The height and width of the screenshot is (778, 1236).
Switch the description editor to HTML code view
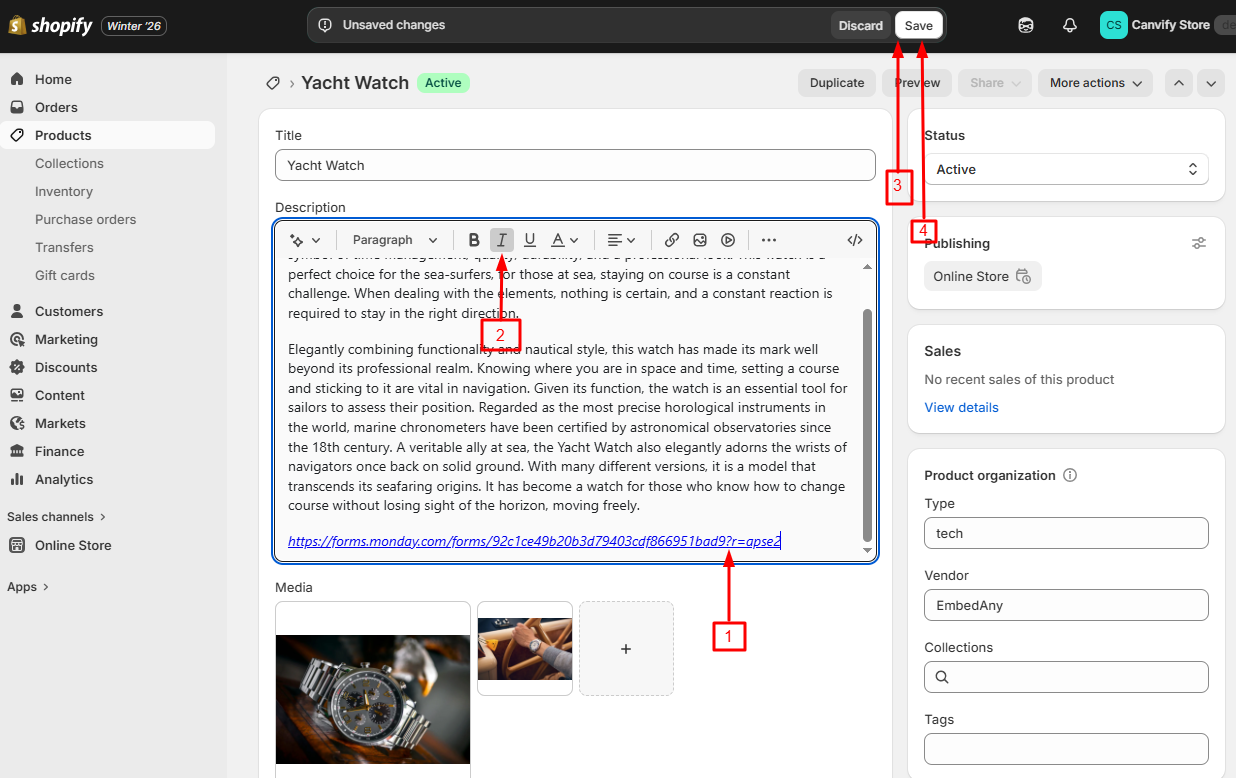pyautogui.click(x=855, y=239)
